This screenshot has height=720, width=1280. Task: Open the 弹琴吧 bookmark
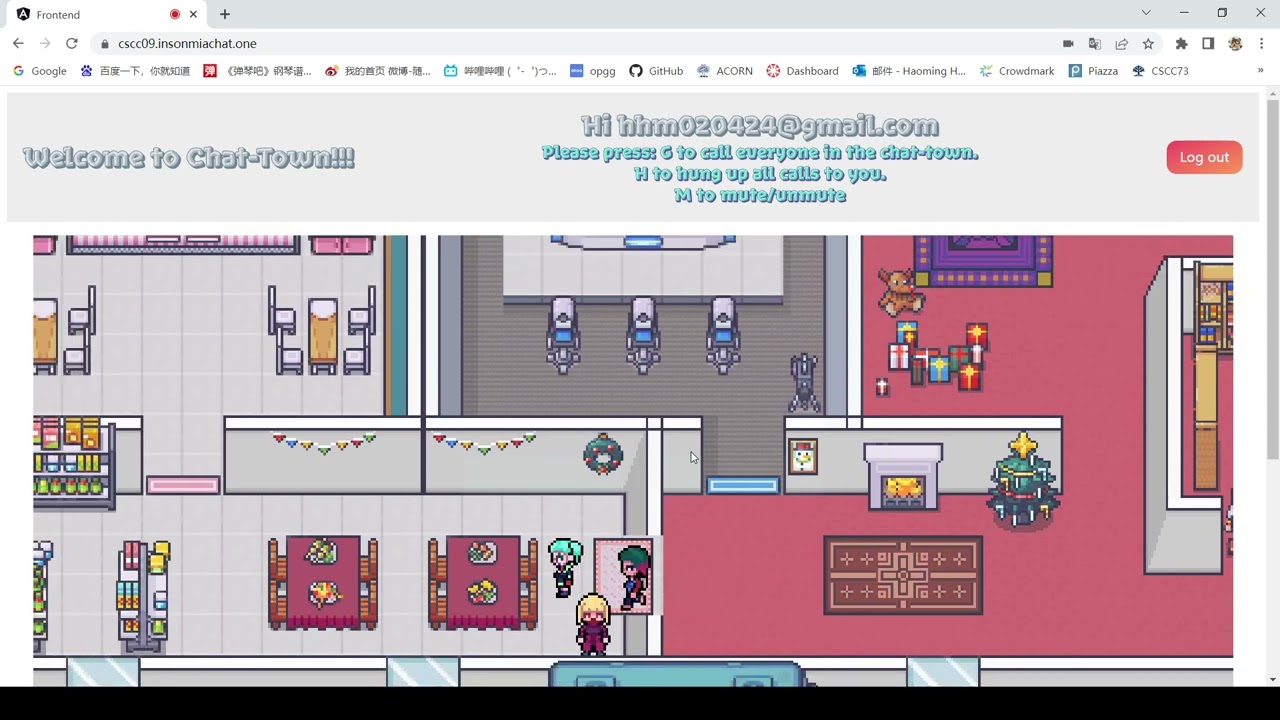point(258,71)
